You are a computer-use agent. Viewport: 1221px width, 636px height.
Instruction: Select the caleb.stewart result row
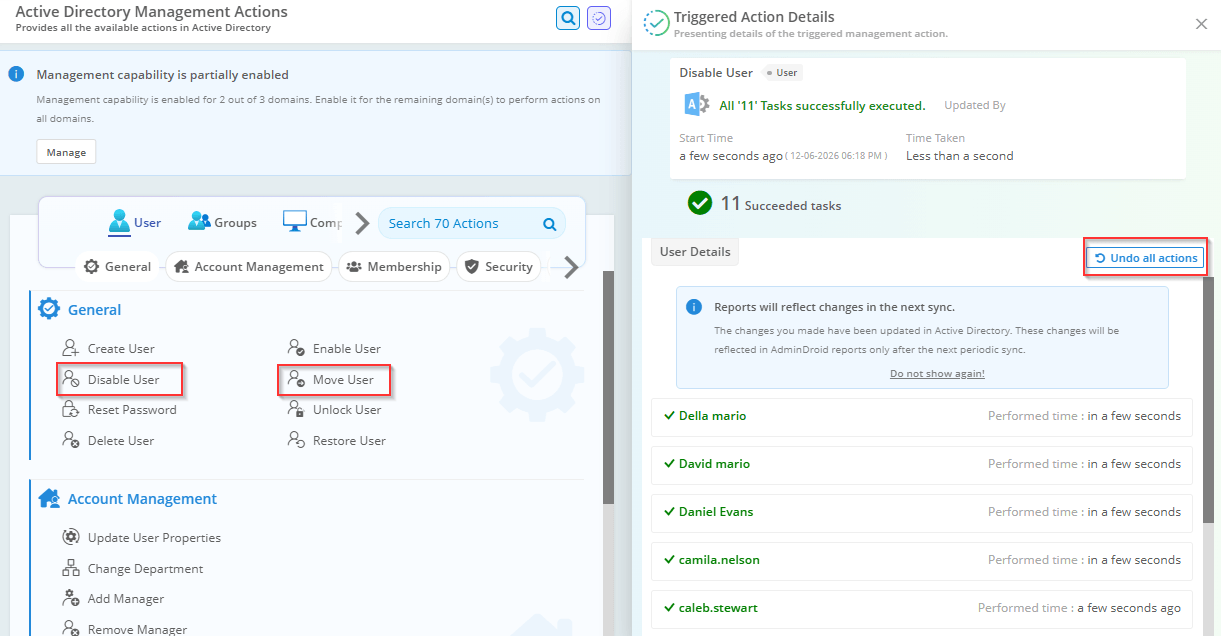[922, 608]
